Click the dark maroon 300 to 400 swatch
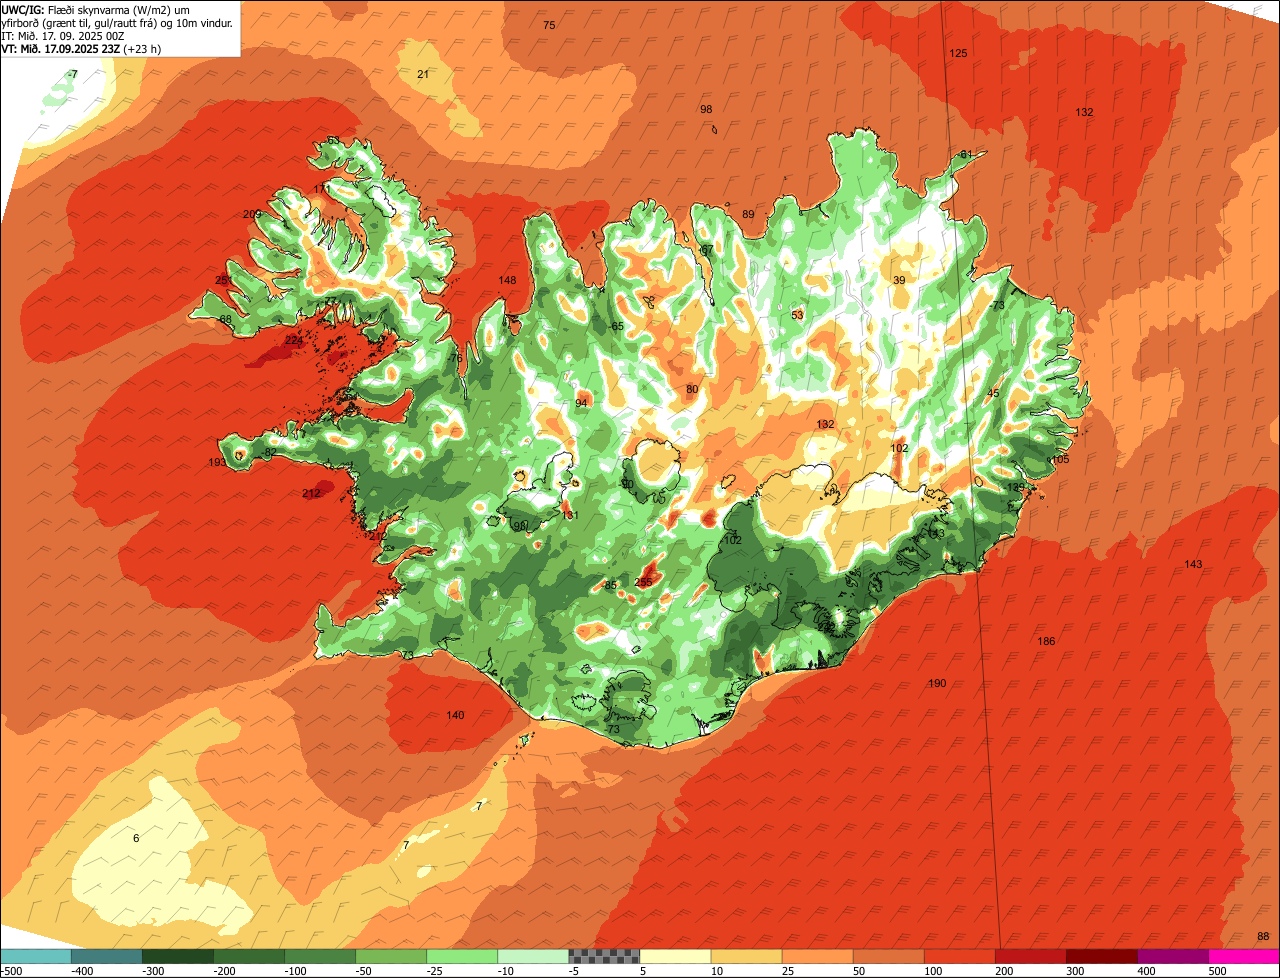The height and width of the screenshot is (978, 1280). click(1100, 956)
